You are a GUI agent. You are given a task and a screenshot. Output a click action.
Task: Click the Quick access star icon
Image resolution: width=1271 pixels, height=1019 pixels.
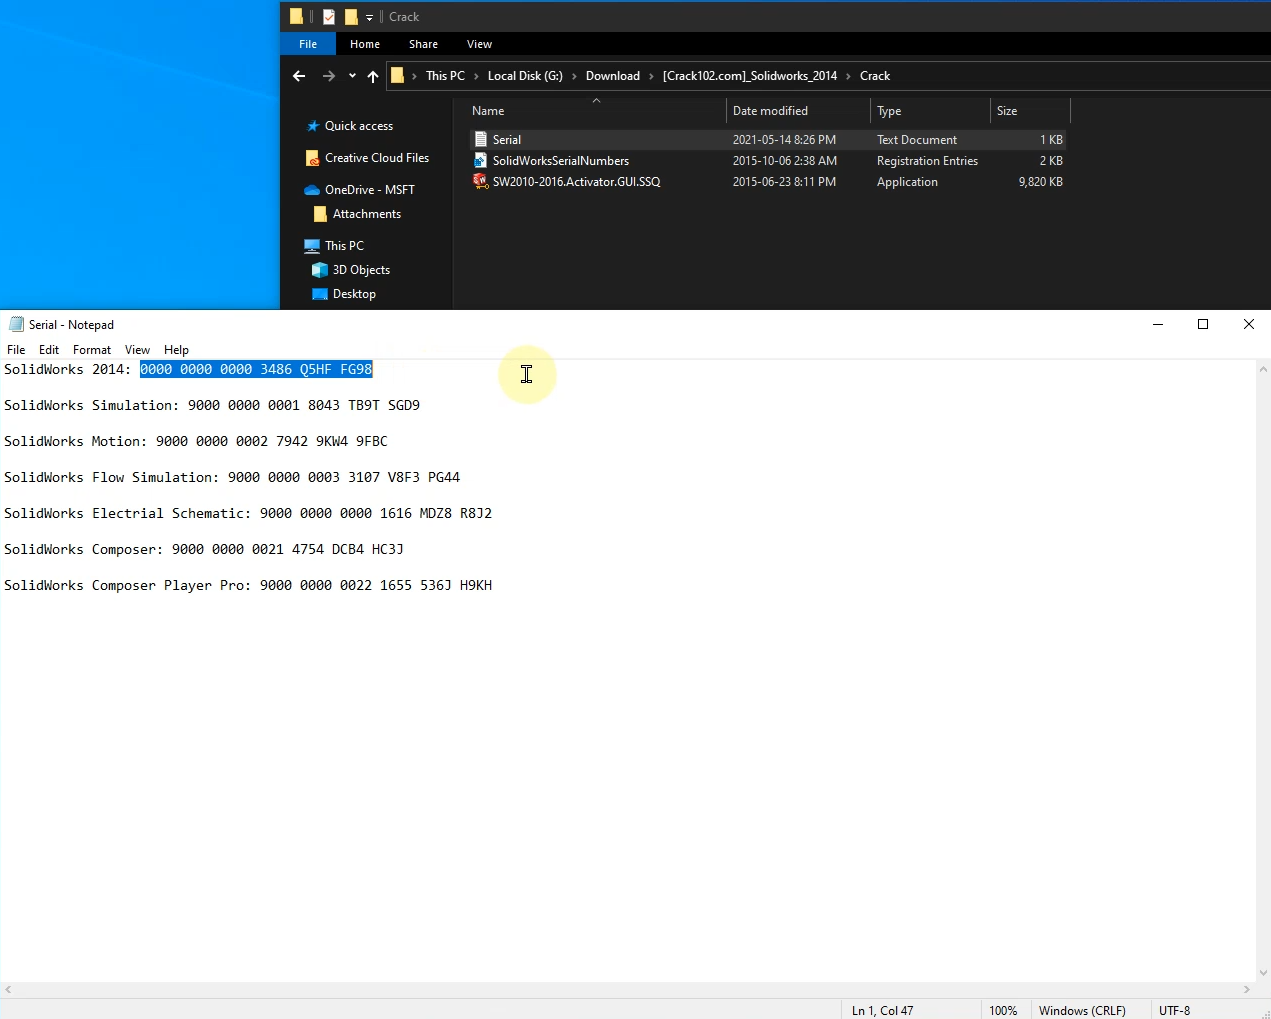pos(313,126)
